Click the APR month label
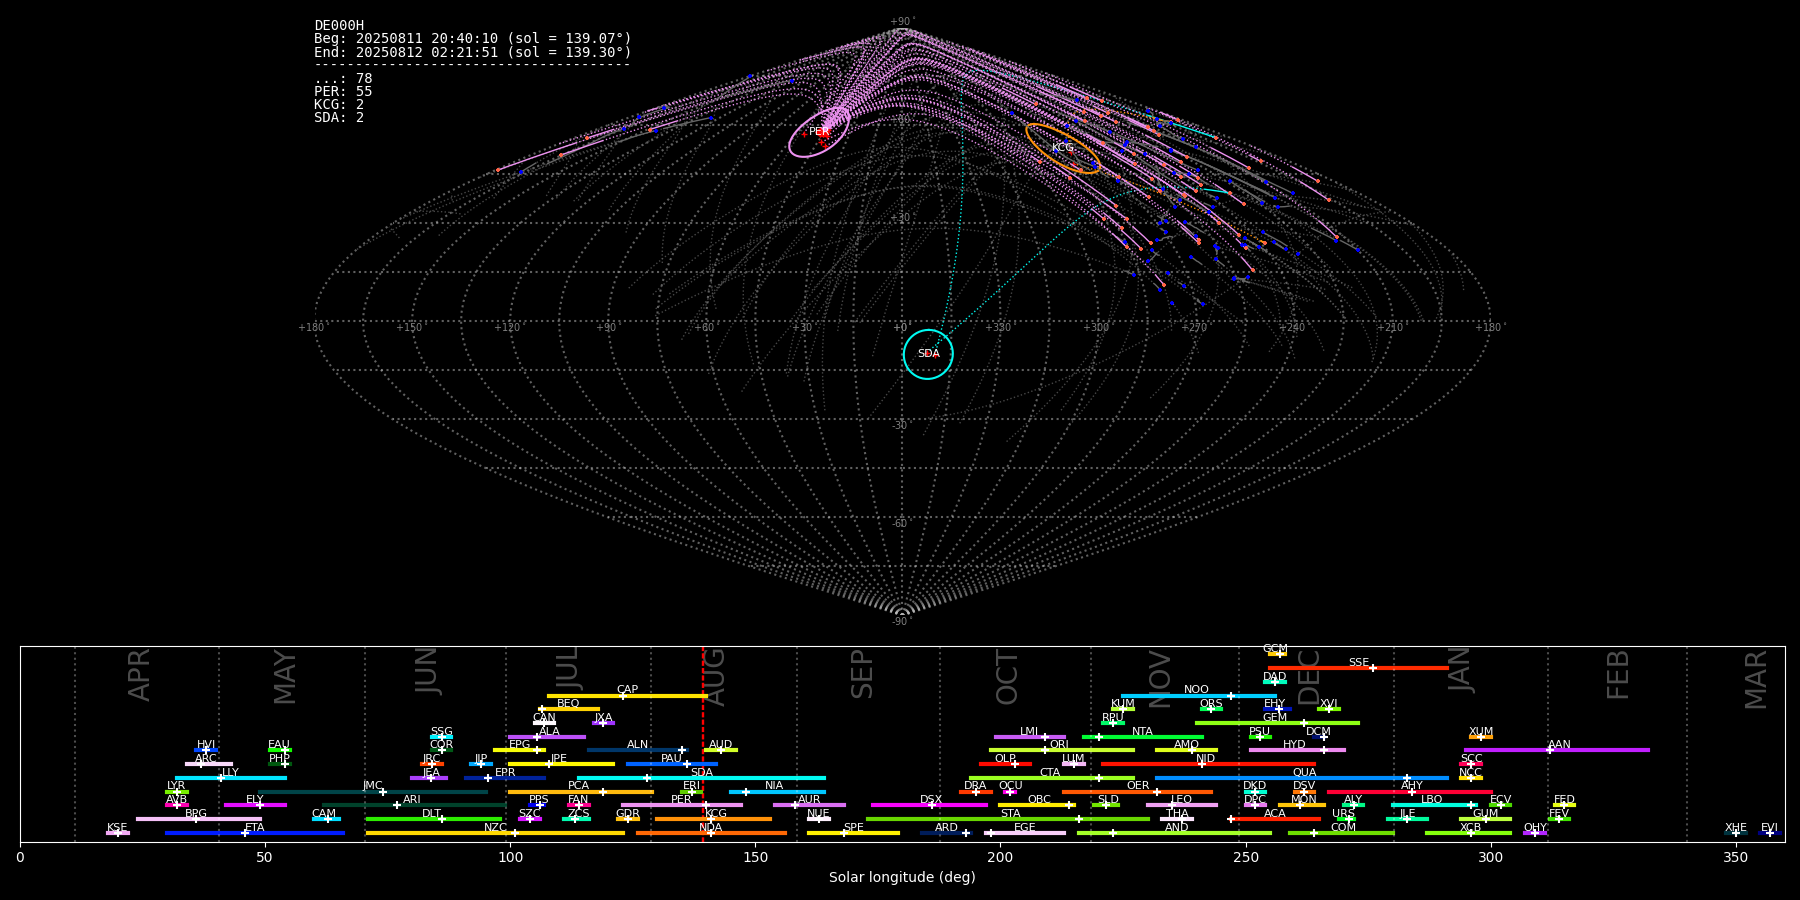 140,674
